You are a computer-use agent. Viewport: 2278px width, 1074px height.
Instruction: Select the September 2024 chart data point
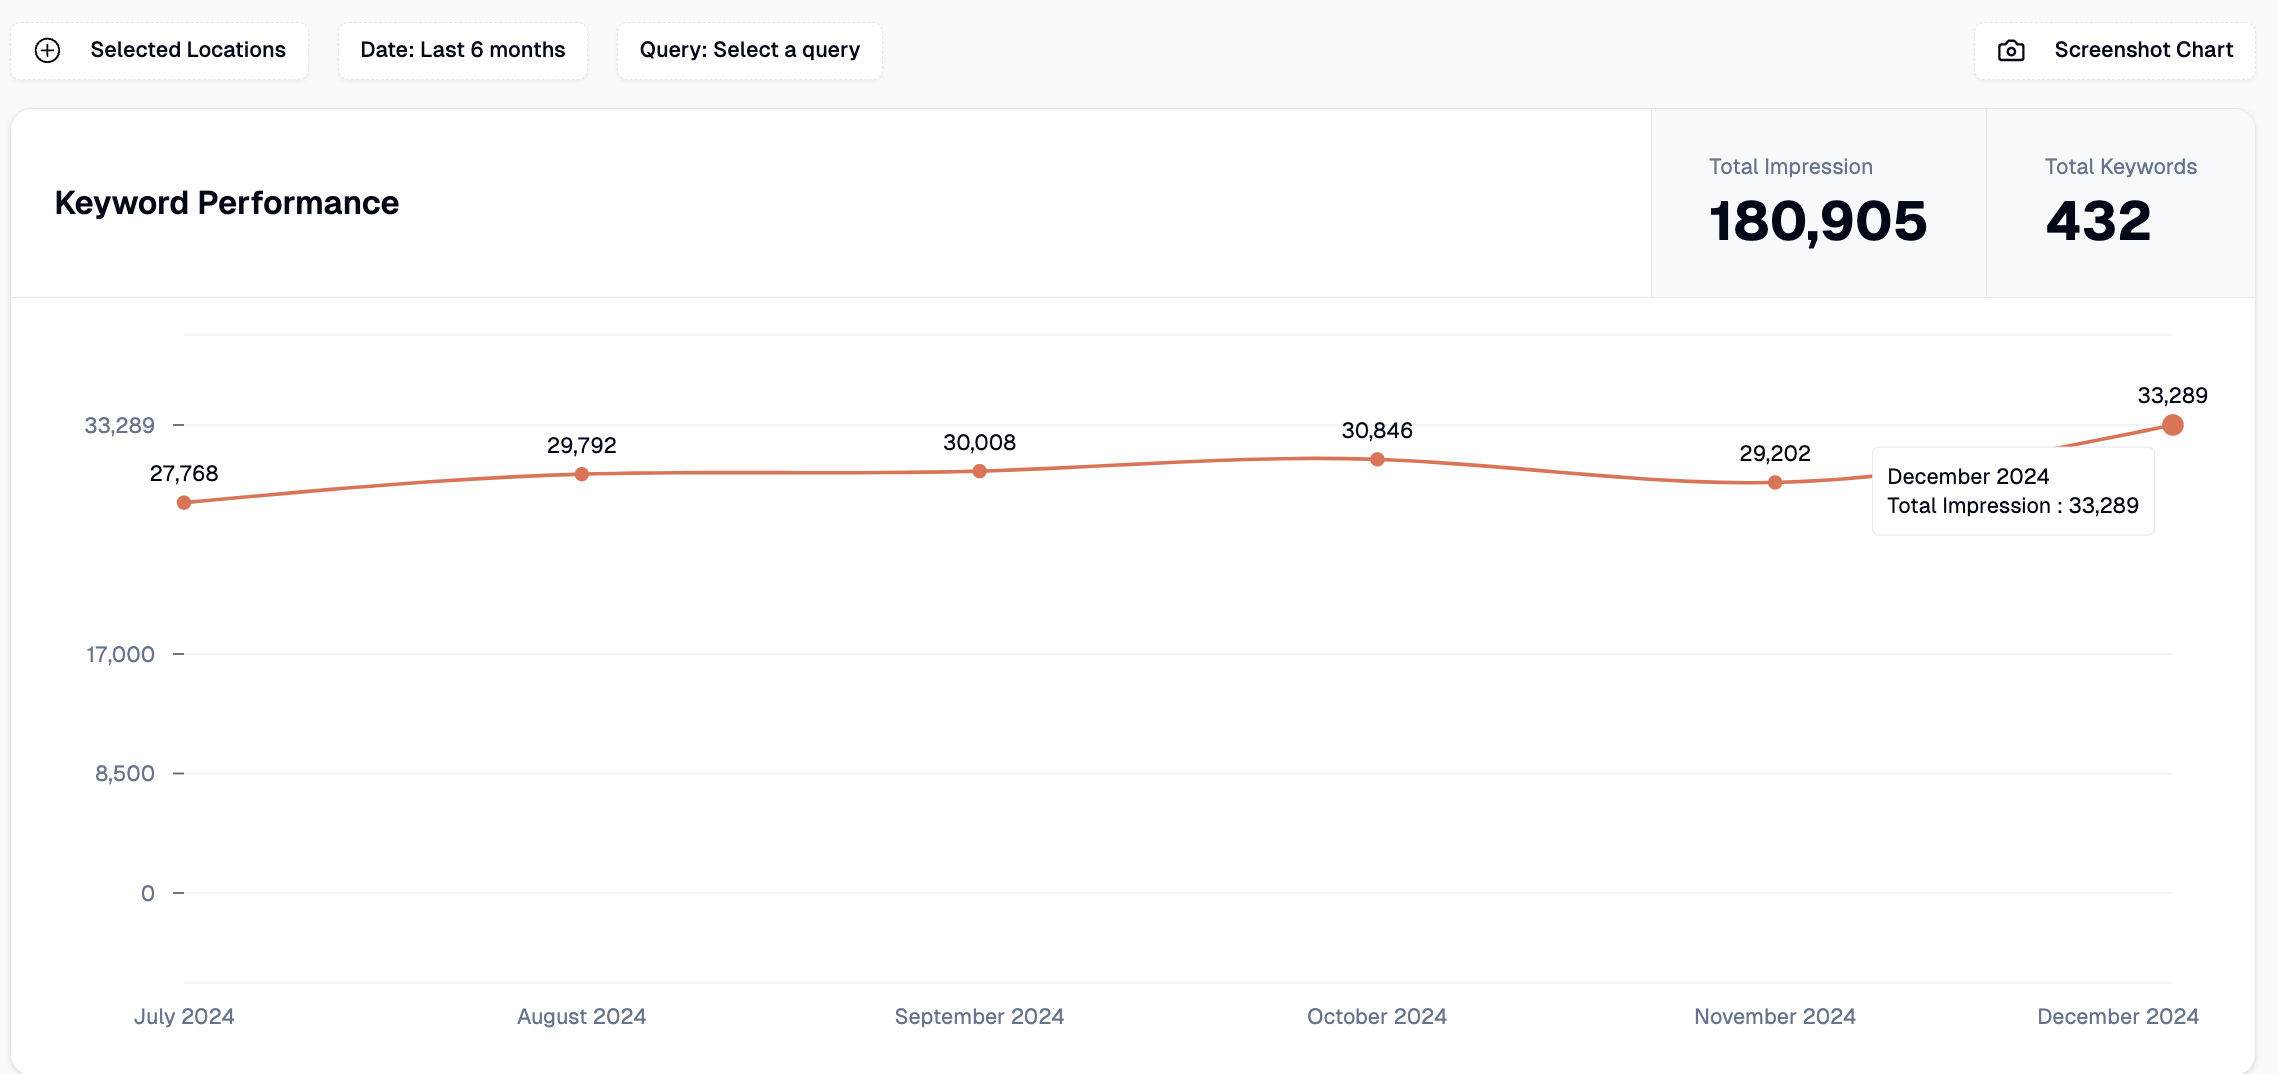980,471
